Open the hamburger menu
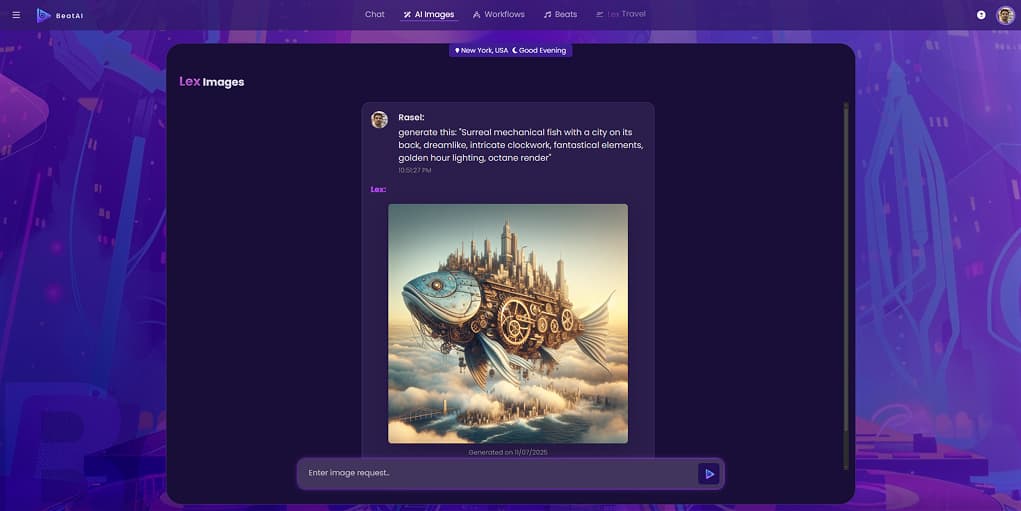The image size is (1021, 511). (16, 15)
